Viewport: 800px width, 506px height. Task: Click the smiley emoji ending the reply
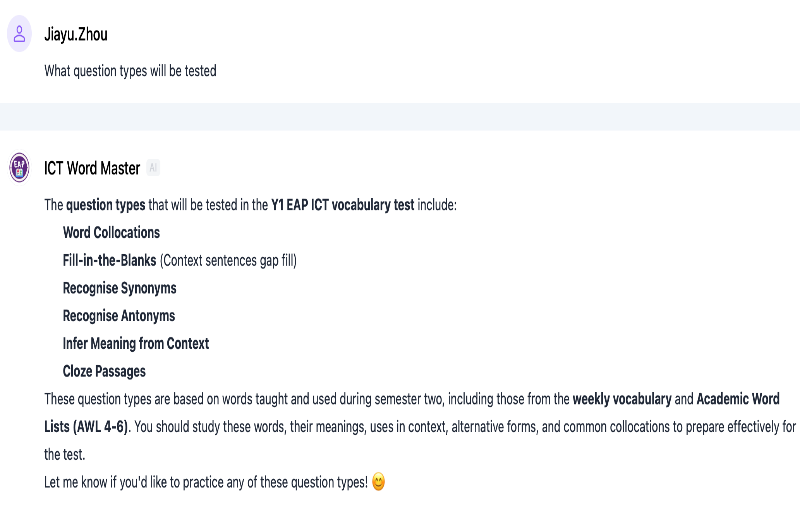(x=378, y=482)
